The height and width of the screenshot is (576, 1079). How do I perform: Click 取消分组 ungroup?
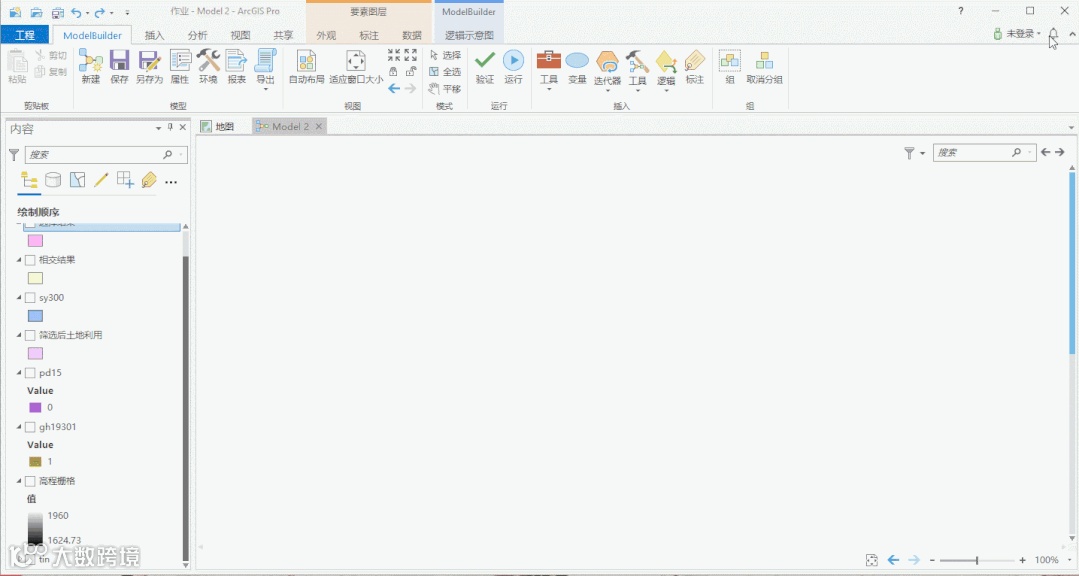point(765,67)
